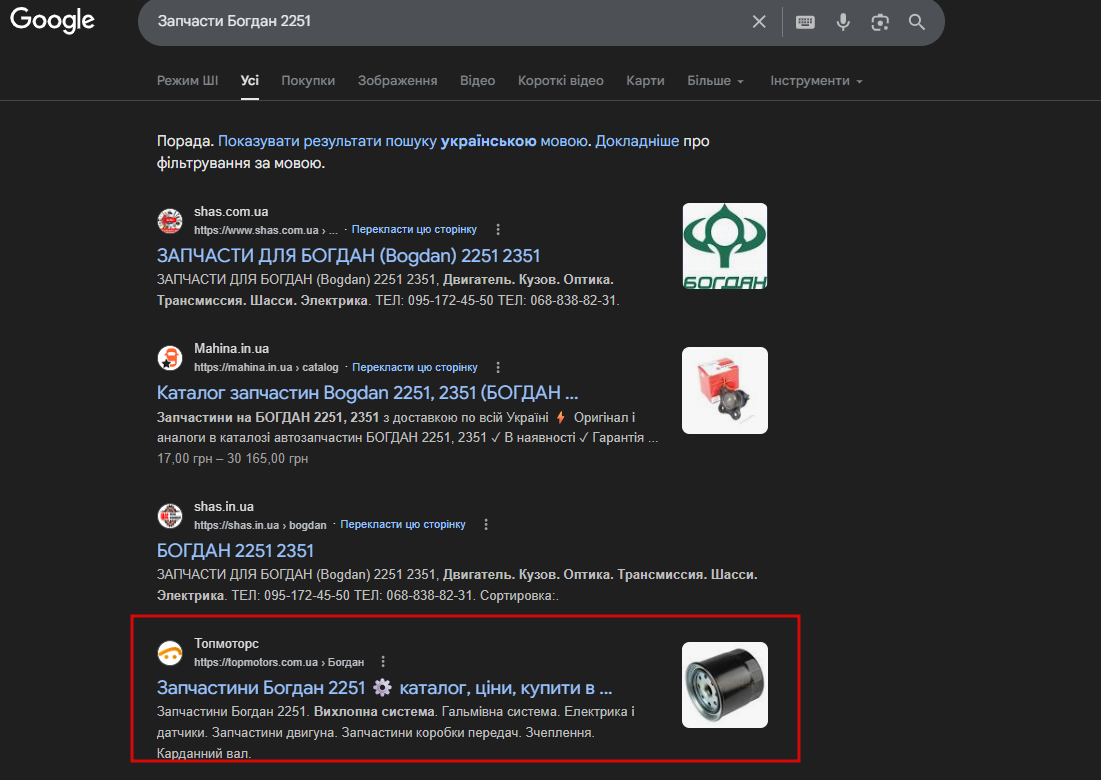
Task: Click Перекласти цю сторінку for shas.in.ua
Action: tap(403, 524)
